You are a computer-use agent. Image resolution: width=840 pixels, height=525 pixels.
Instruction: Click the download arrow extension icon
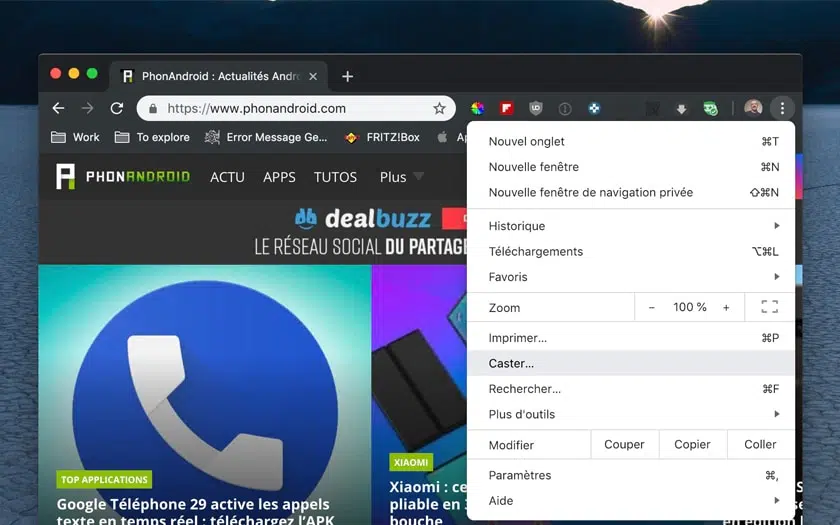click(681, 109)
